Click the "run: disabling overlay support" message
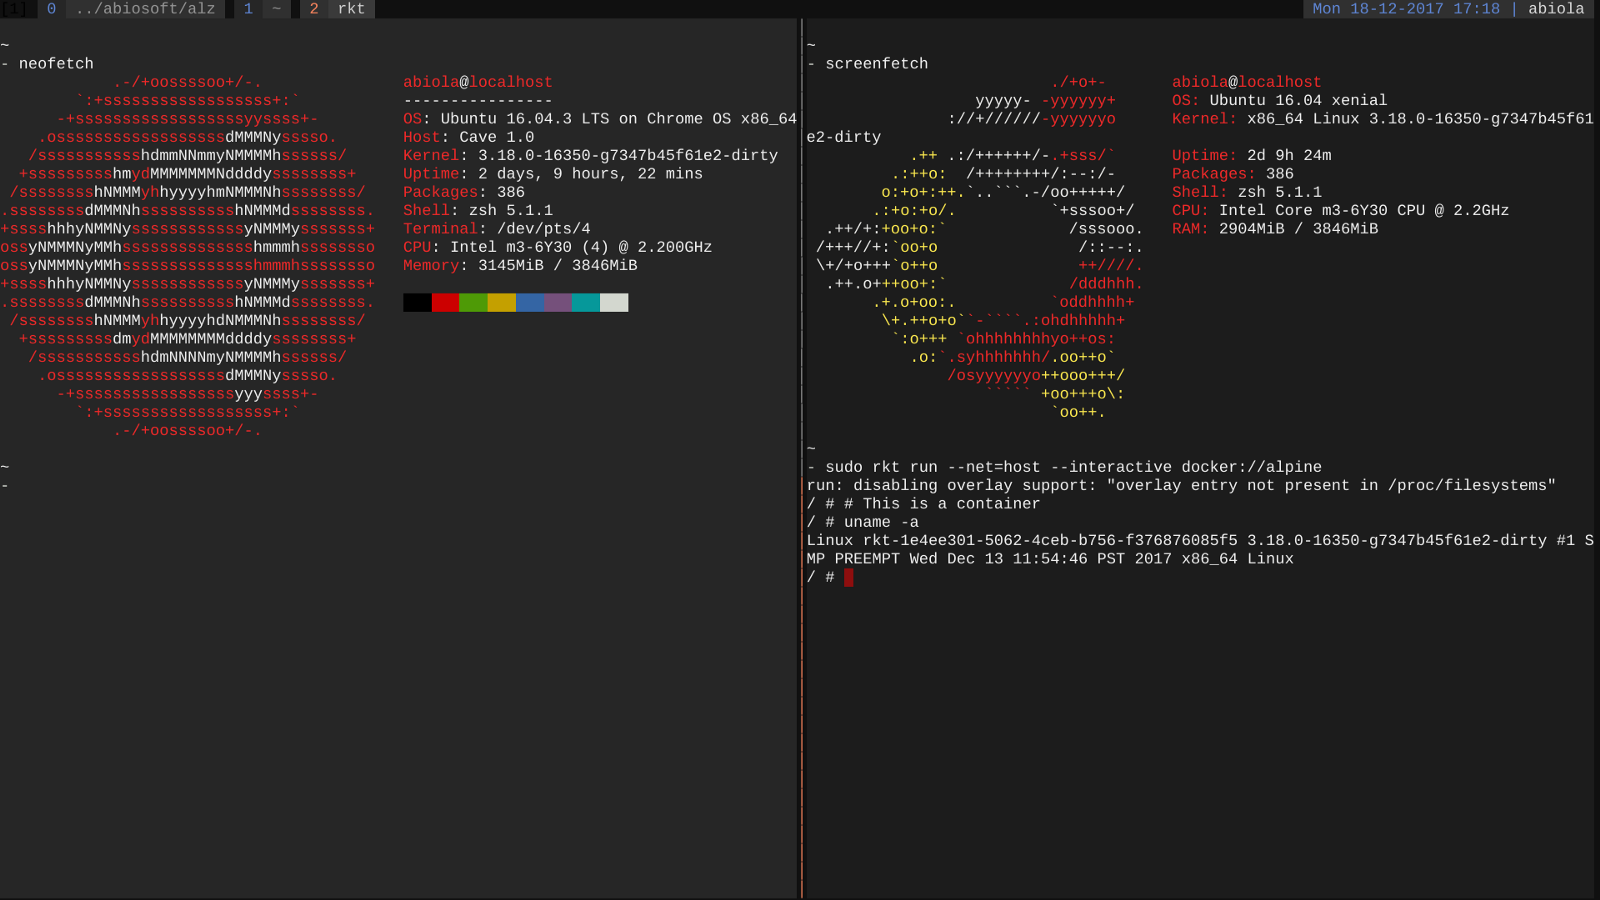 (x=1181, y=486)
